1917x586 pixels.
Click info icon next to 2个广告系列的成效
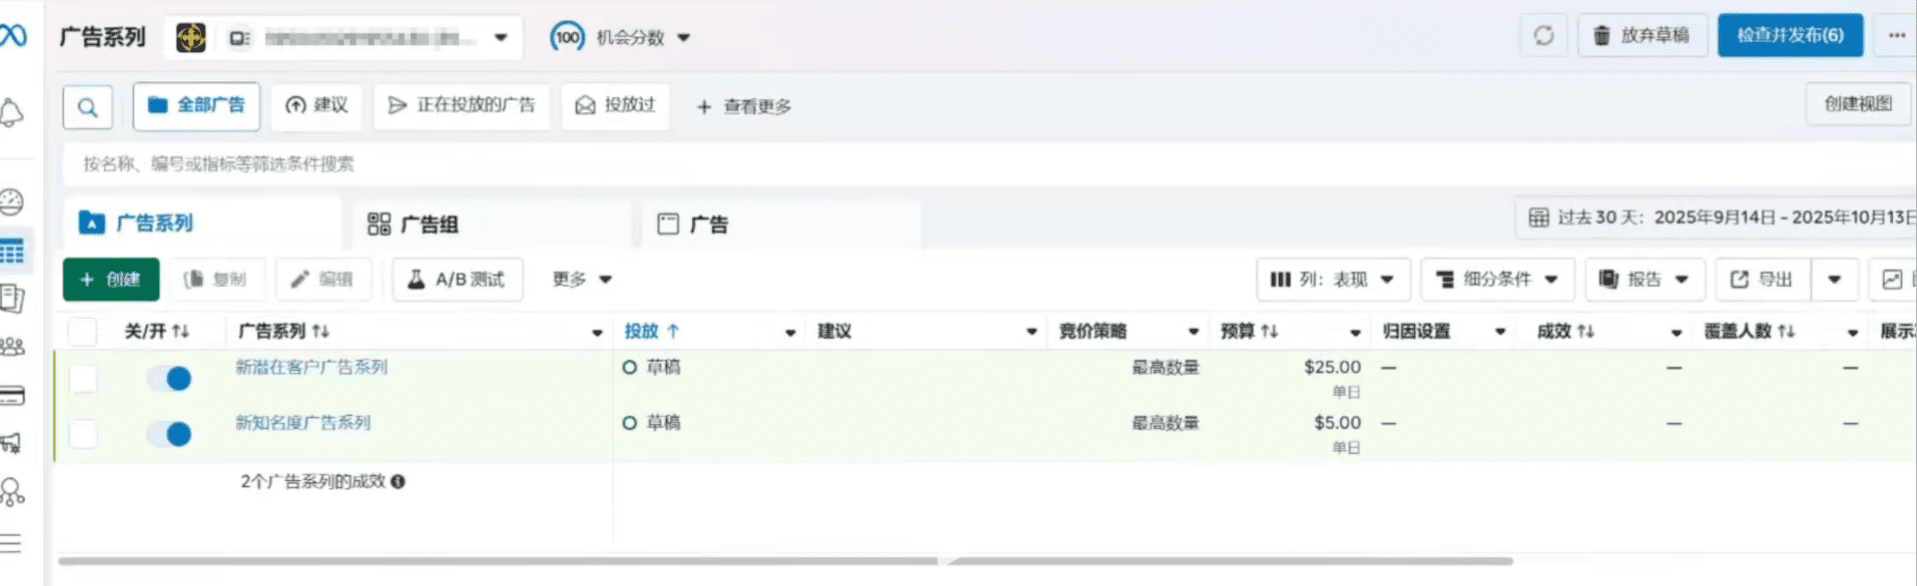pos(398,482)
